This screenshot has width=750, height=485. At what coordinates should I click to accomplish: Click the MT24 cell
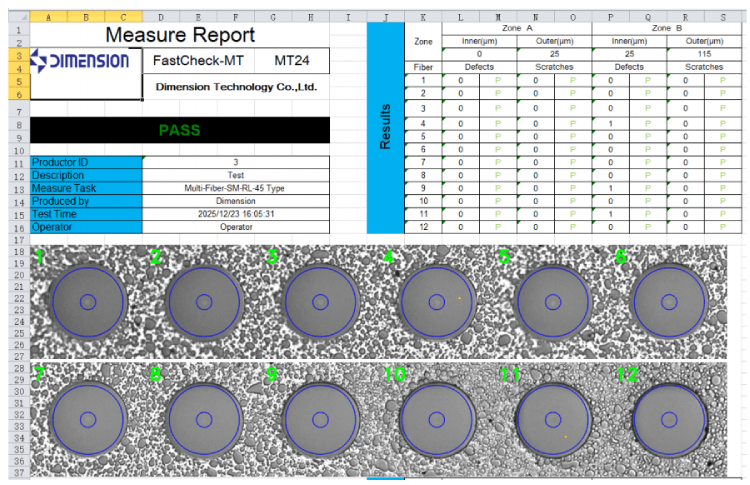[292, 61]
